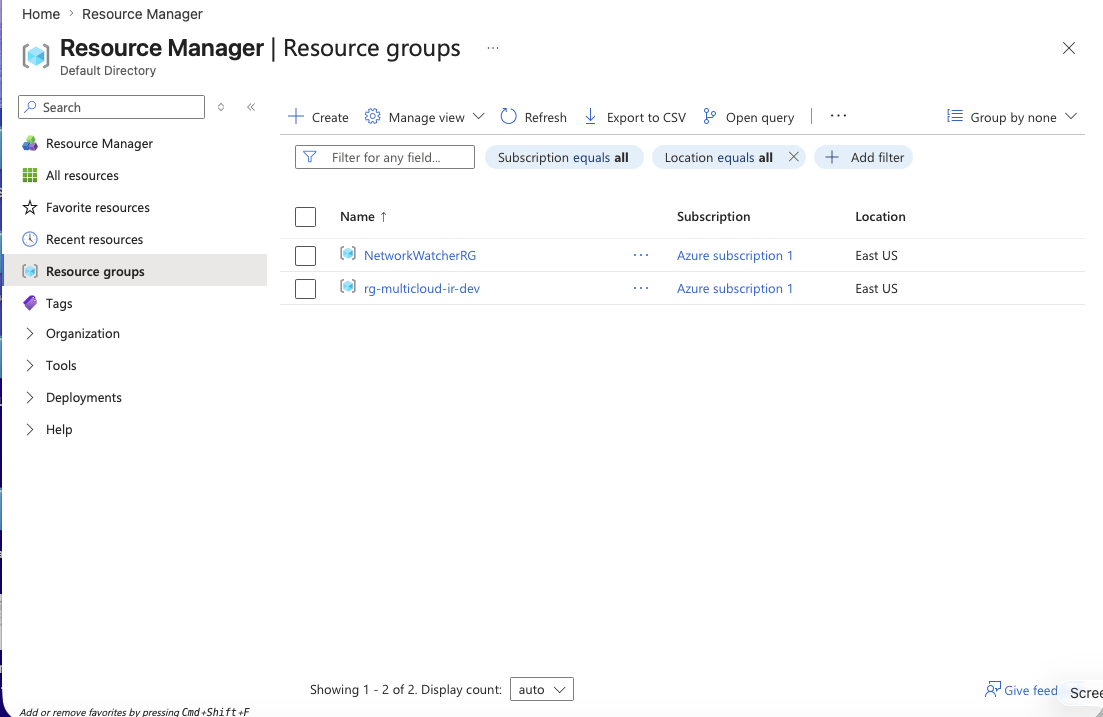The height and width of the screenshot is (717, 1103).
Task: Sort by the Subscription column header
Action: pos(713,217)
